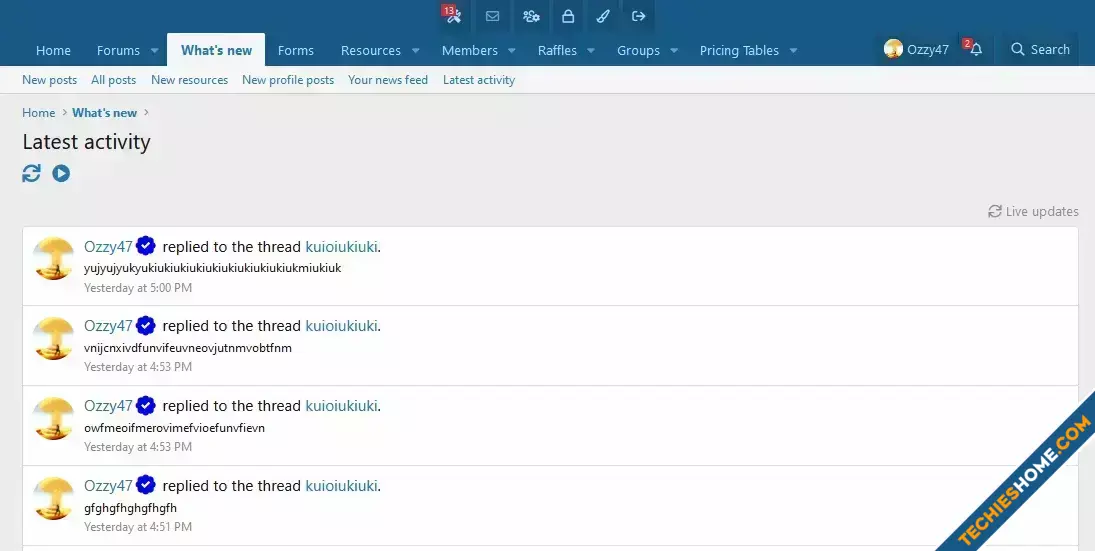Click the padlock icon in top bar
1095x551 pixels.
568,16
